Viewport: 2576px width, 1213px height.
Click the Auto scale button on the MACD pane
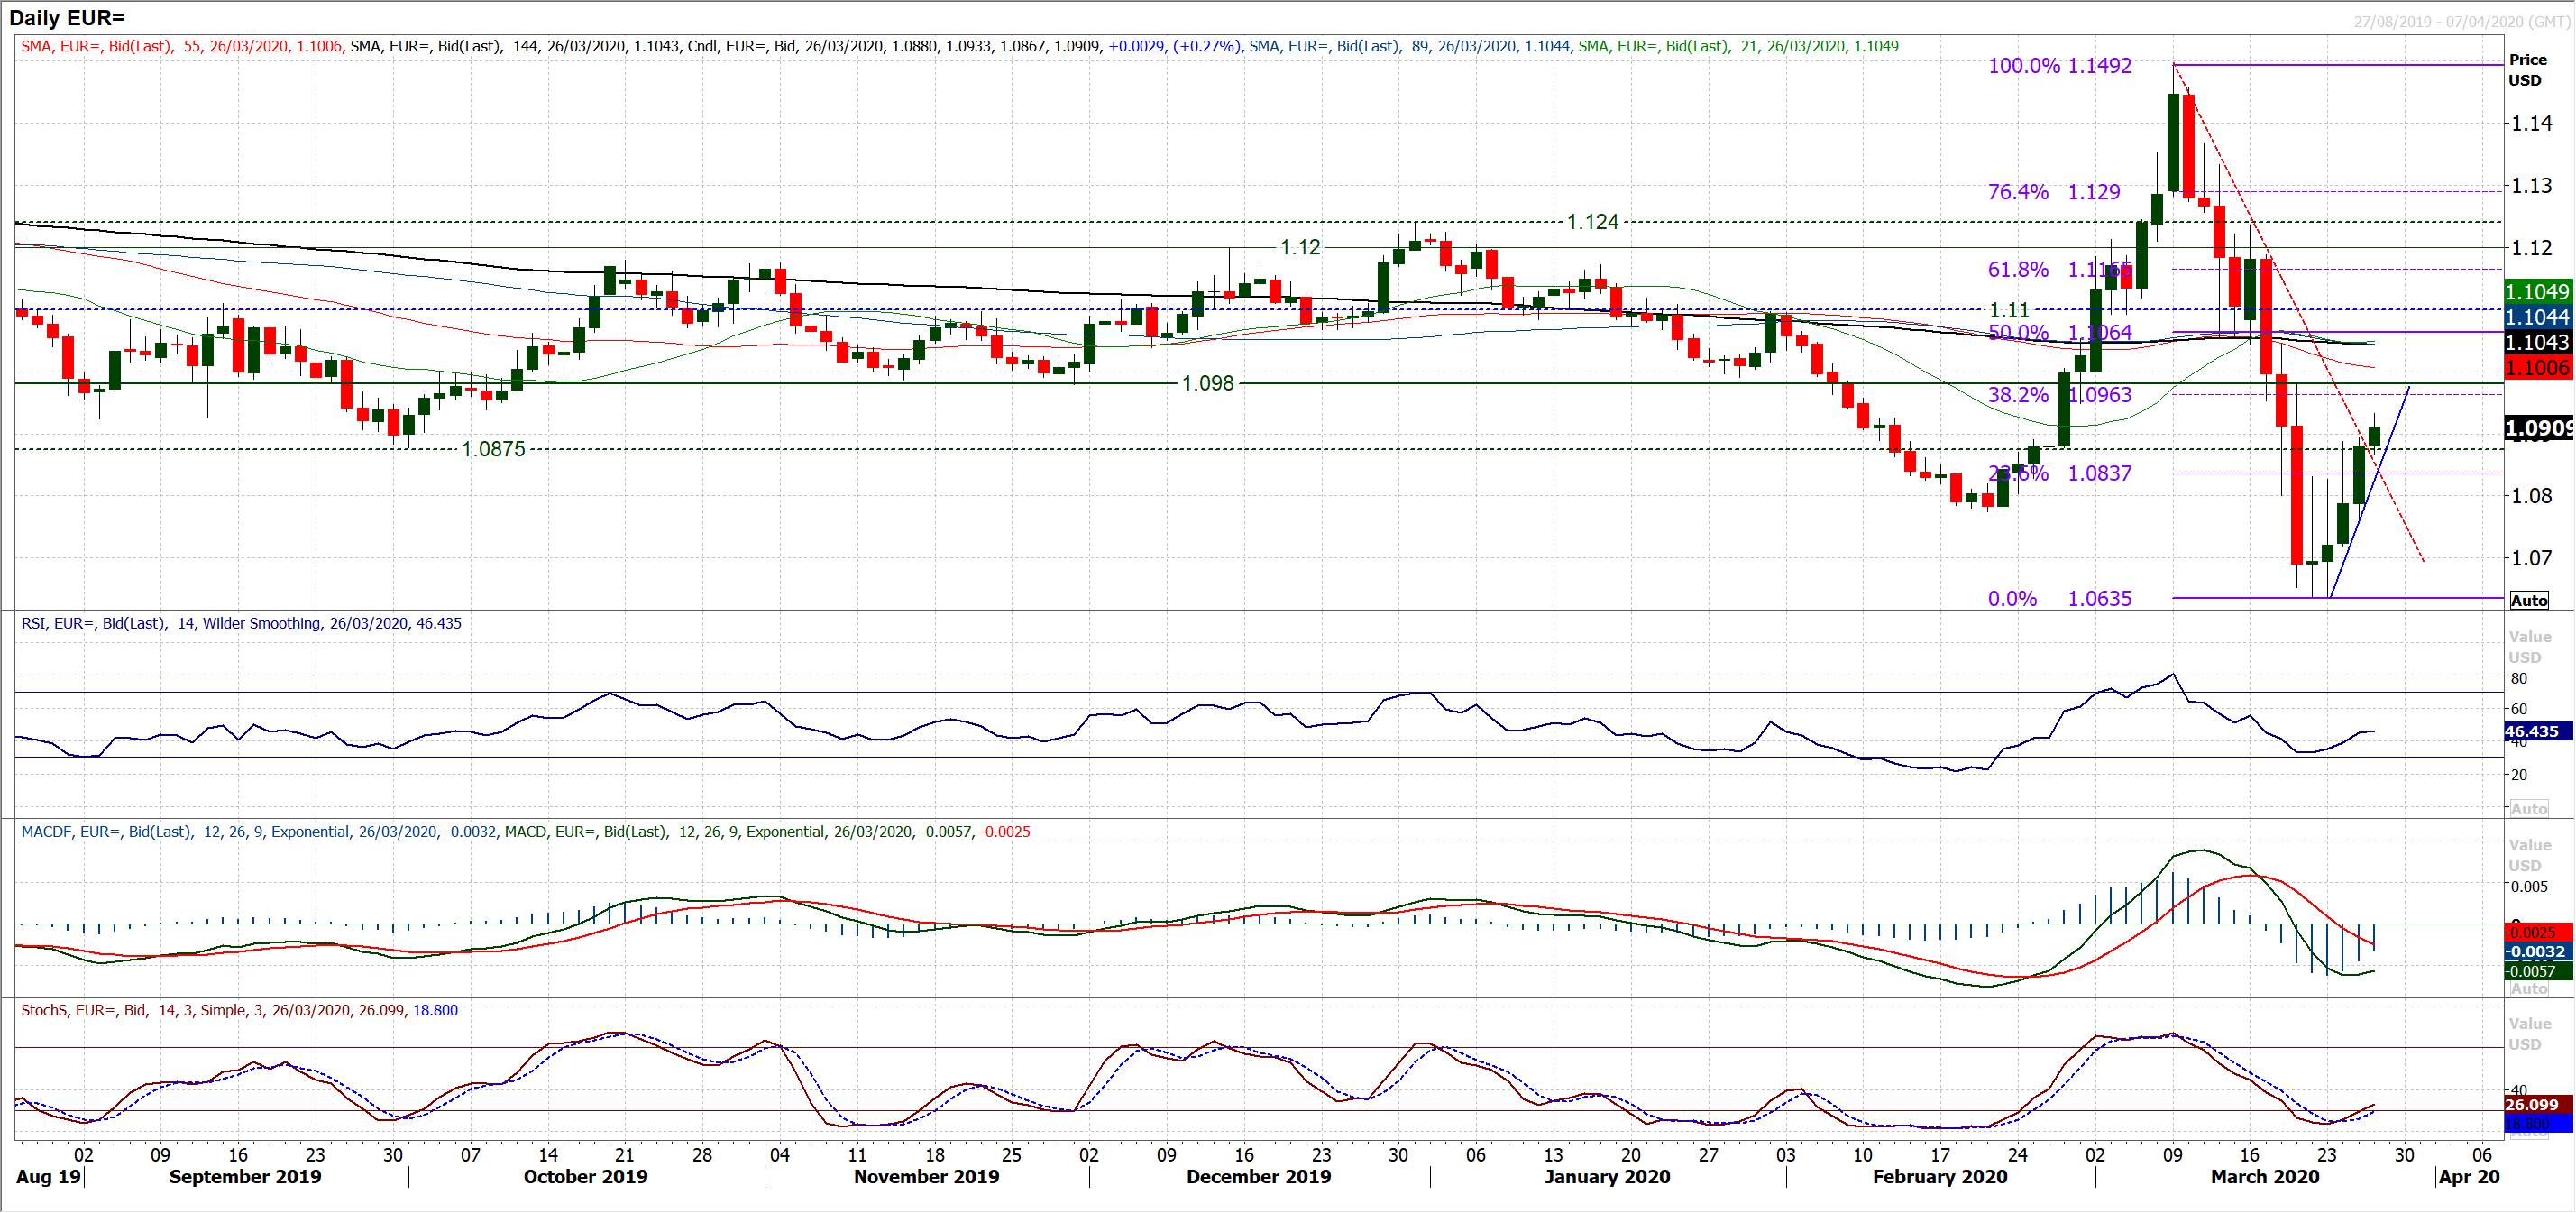2529,988
